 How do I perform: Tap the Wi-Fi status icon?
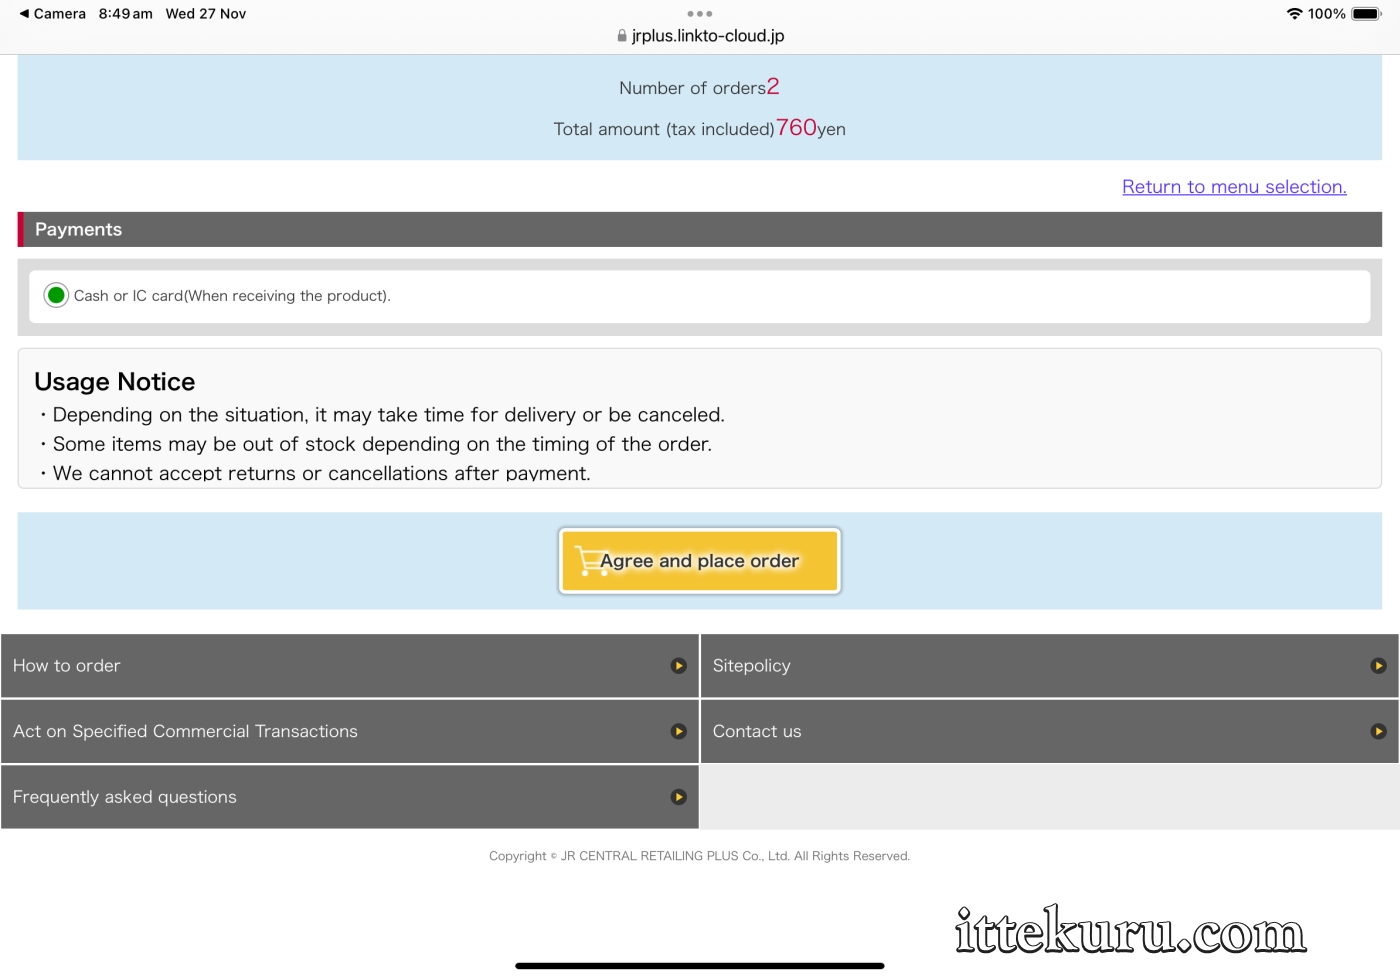tap(1294, 14)
